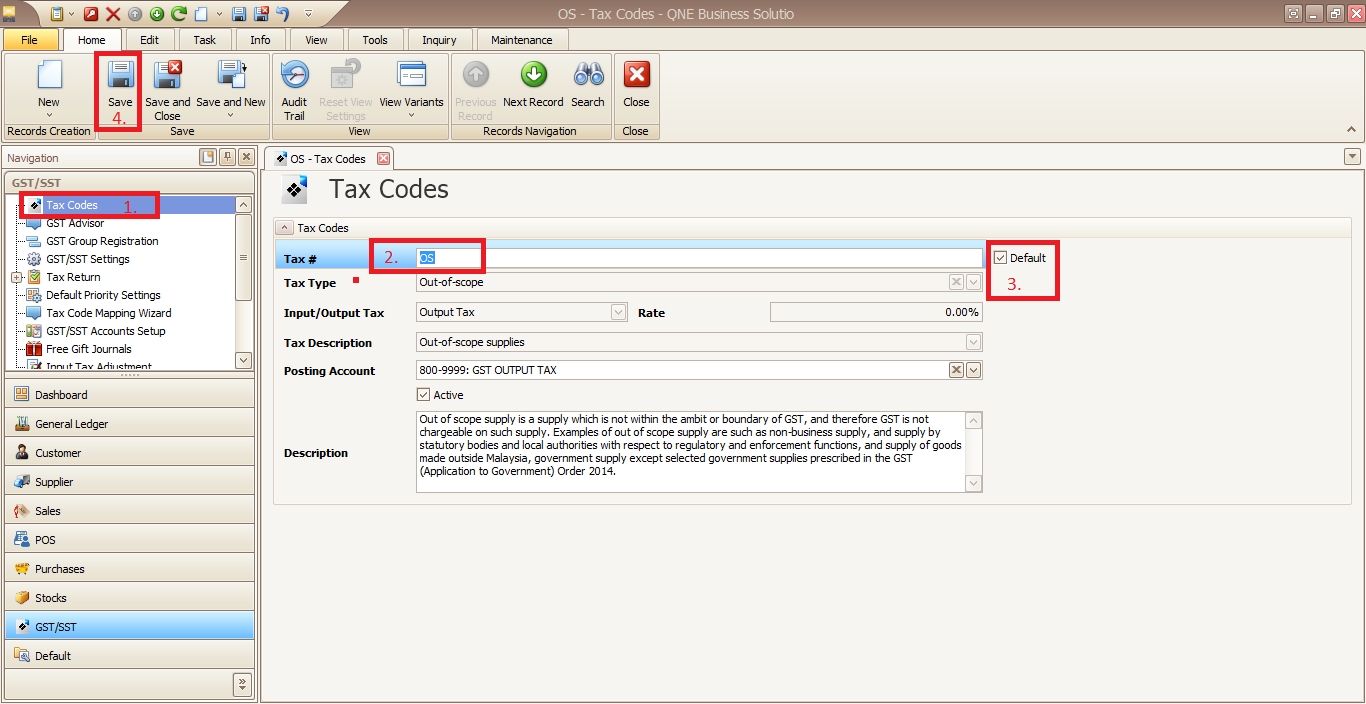Open the Input/Output Tax dropdown
This screenshot has width=1366, height=704.
[618, 313]
